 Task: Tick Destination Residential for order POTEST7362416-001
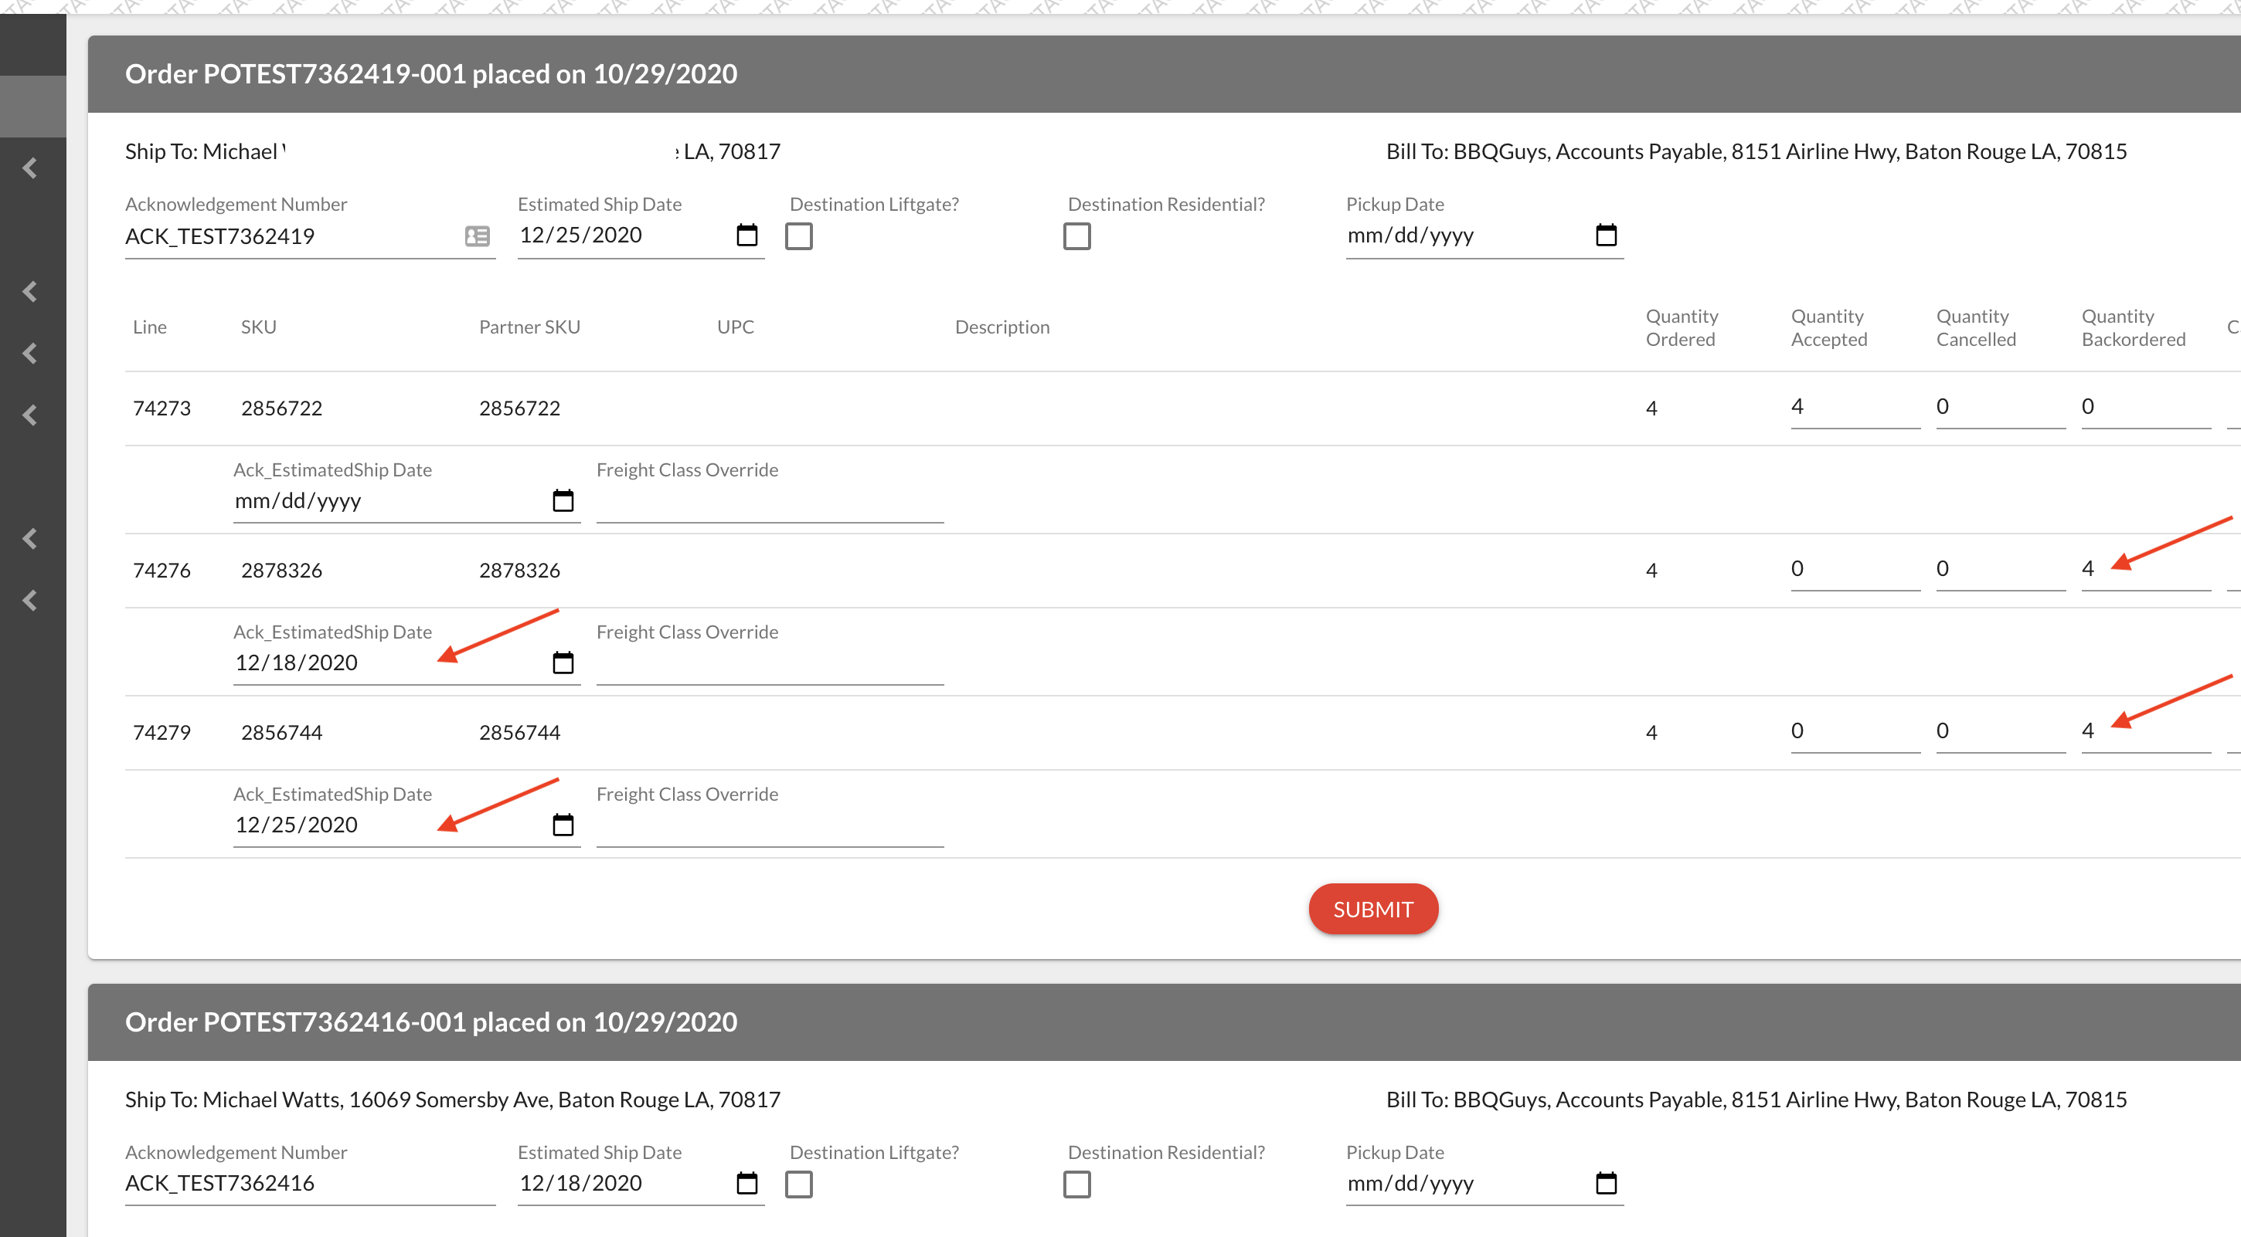pos(1077,1184)
